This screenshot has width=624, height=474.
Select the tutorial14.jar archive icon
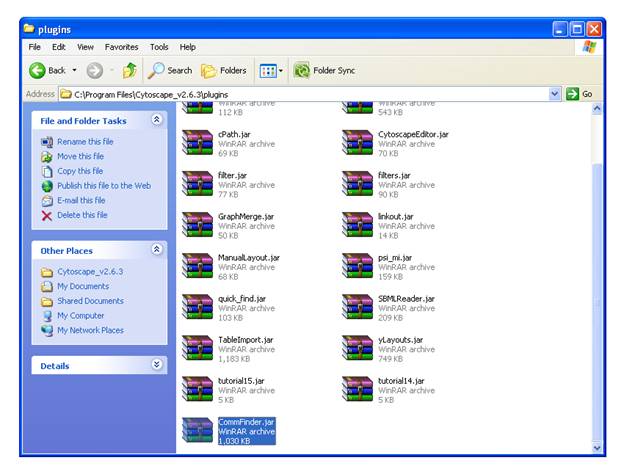point(358,388)
